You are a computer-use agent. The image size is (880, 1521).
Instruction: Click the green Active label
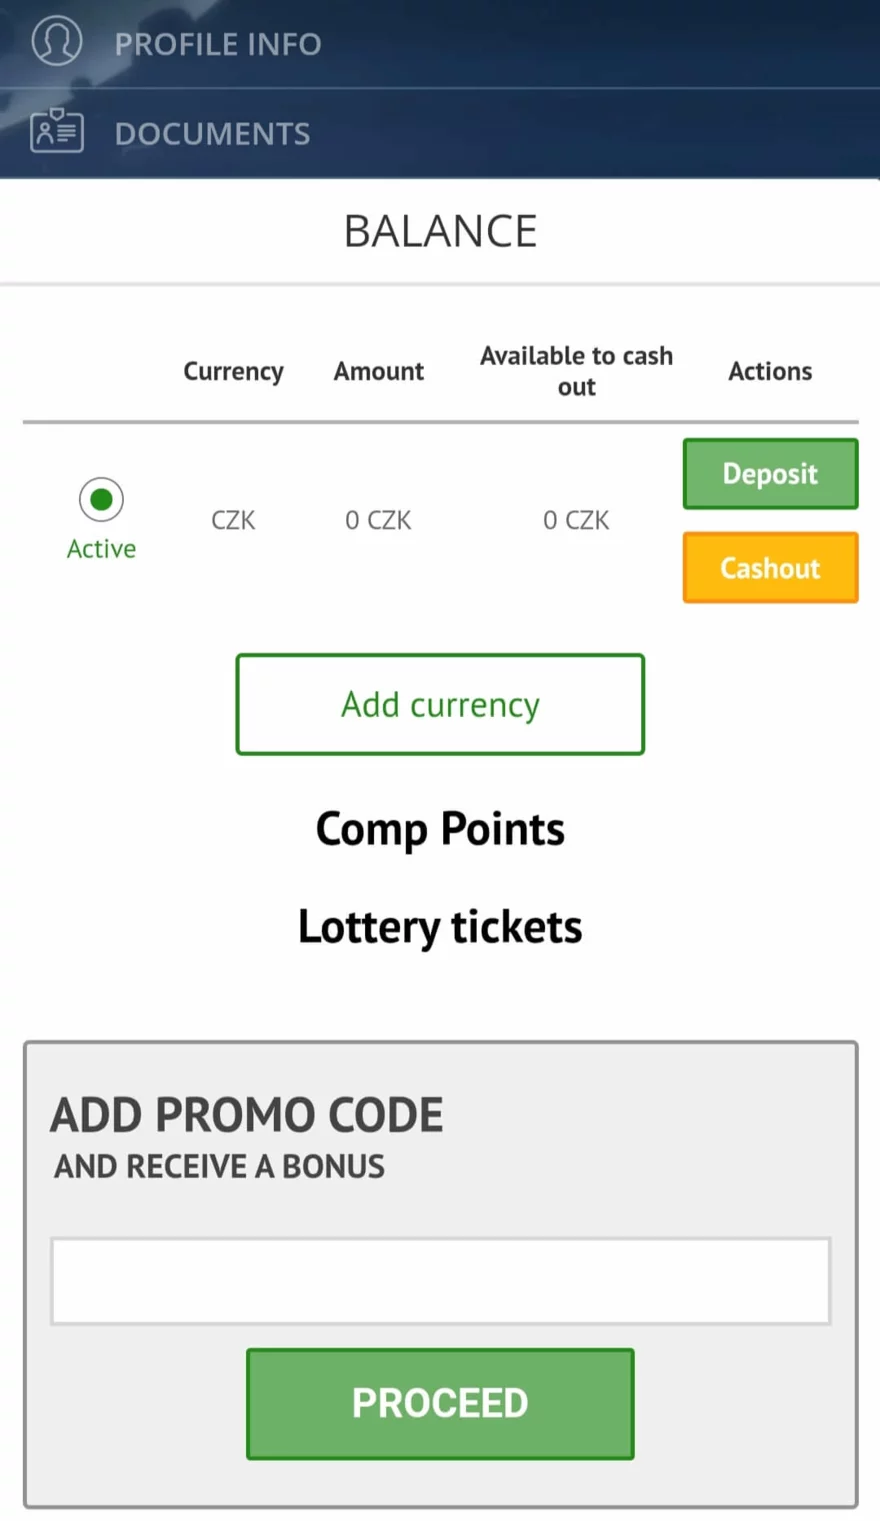101,549
